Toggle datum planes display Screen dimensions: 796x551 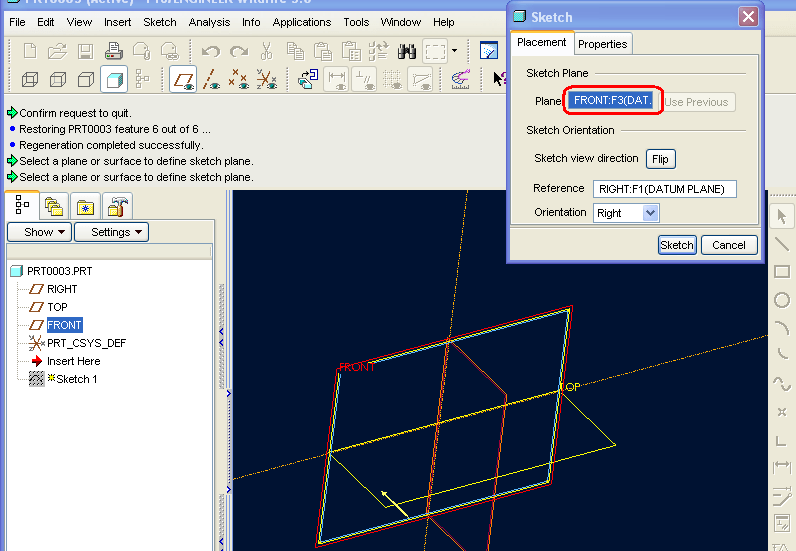click(183, 80)
